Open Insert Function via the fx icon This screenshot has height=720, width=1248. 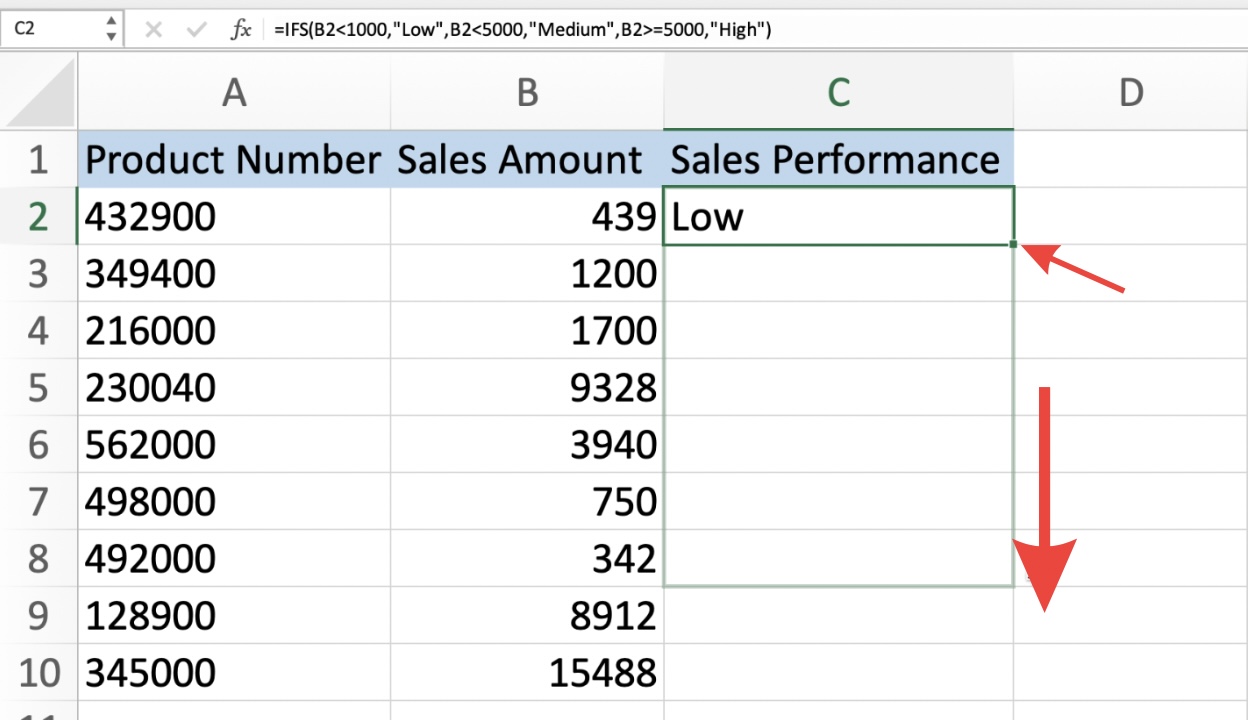[x=241, y=29]
